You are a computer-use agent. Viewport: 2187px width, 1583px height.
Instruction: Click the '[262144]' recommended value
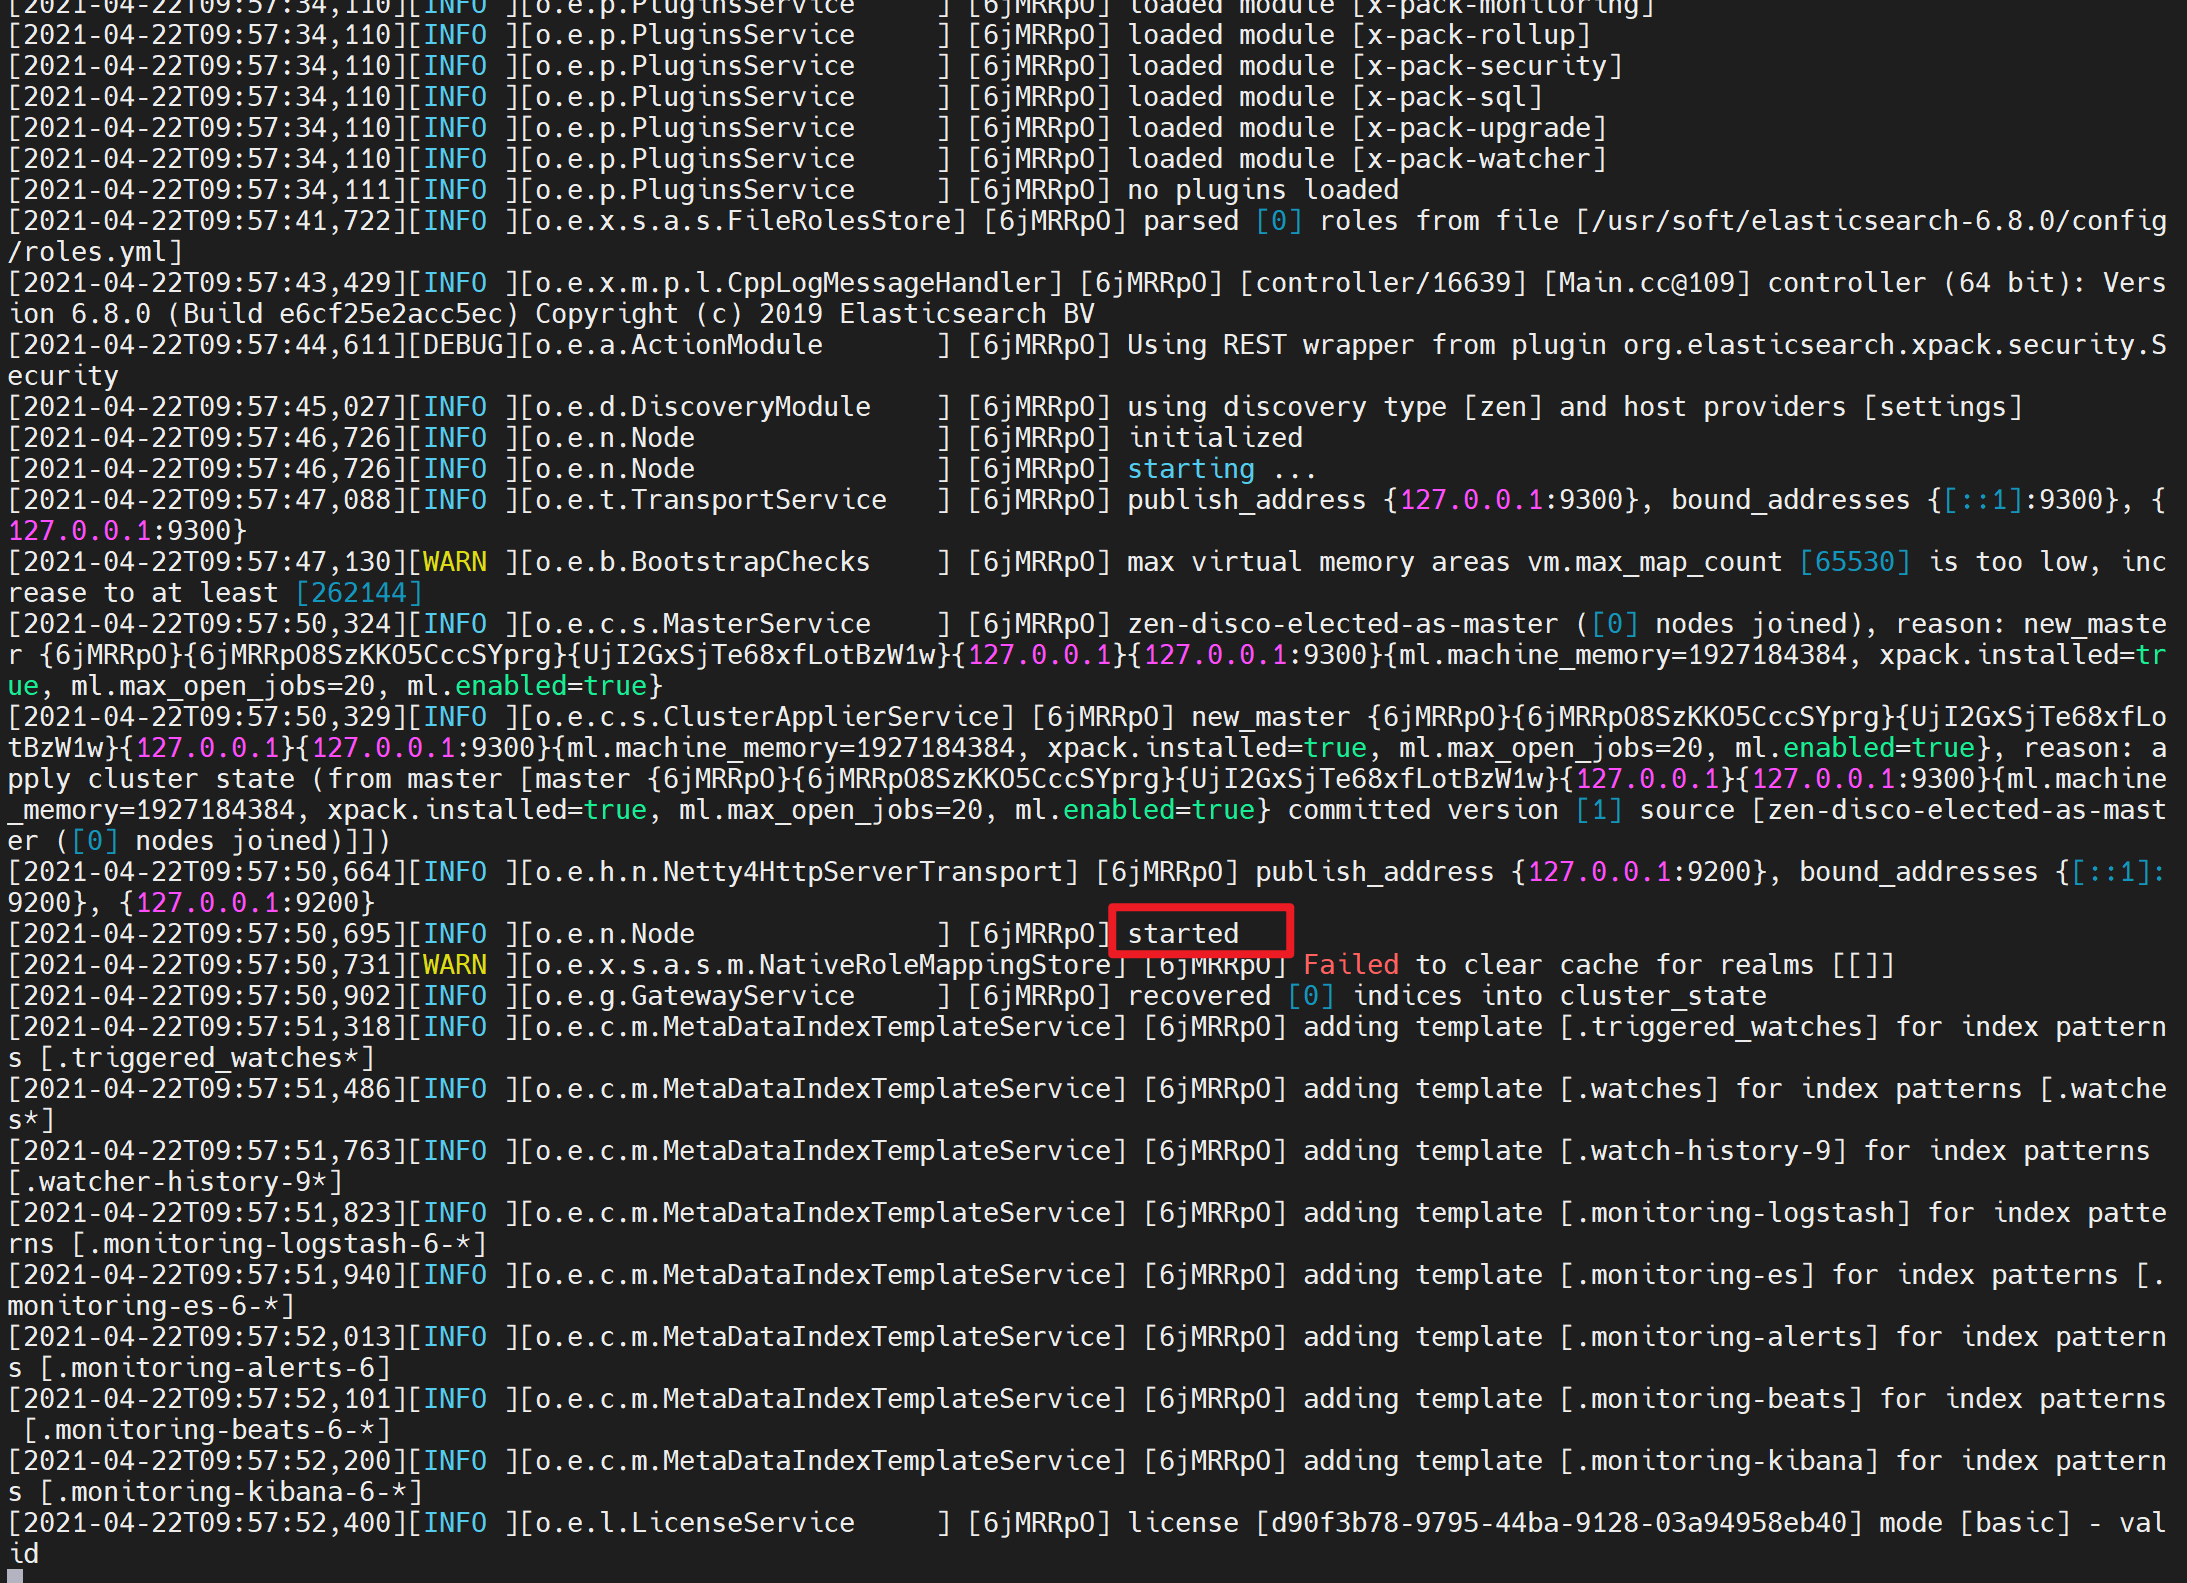(359, 593)
